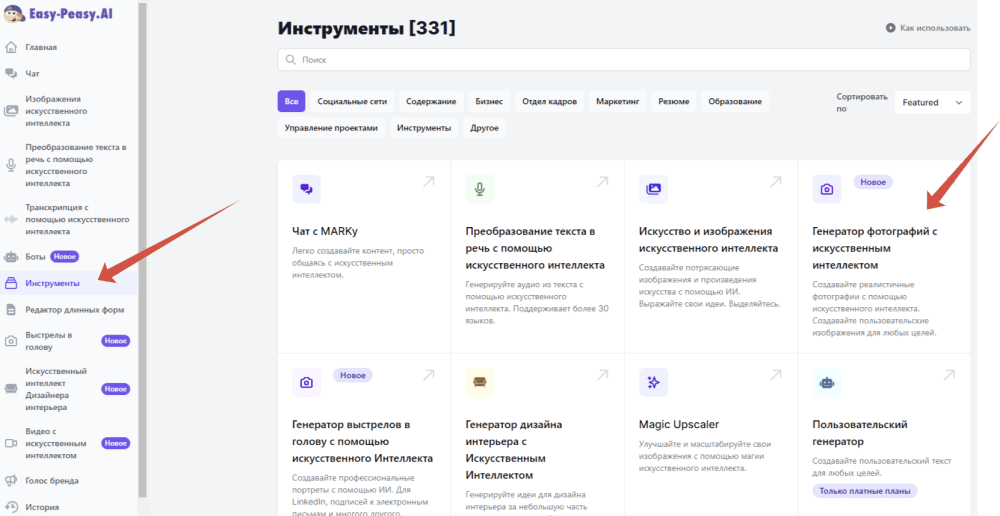Click the search magnifier icon
This screenshot has width=1000, height=516.
click(x=291, y=59)
